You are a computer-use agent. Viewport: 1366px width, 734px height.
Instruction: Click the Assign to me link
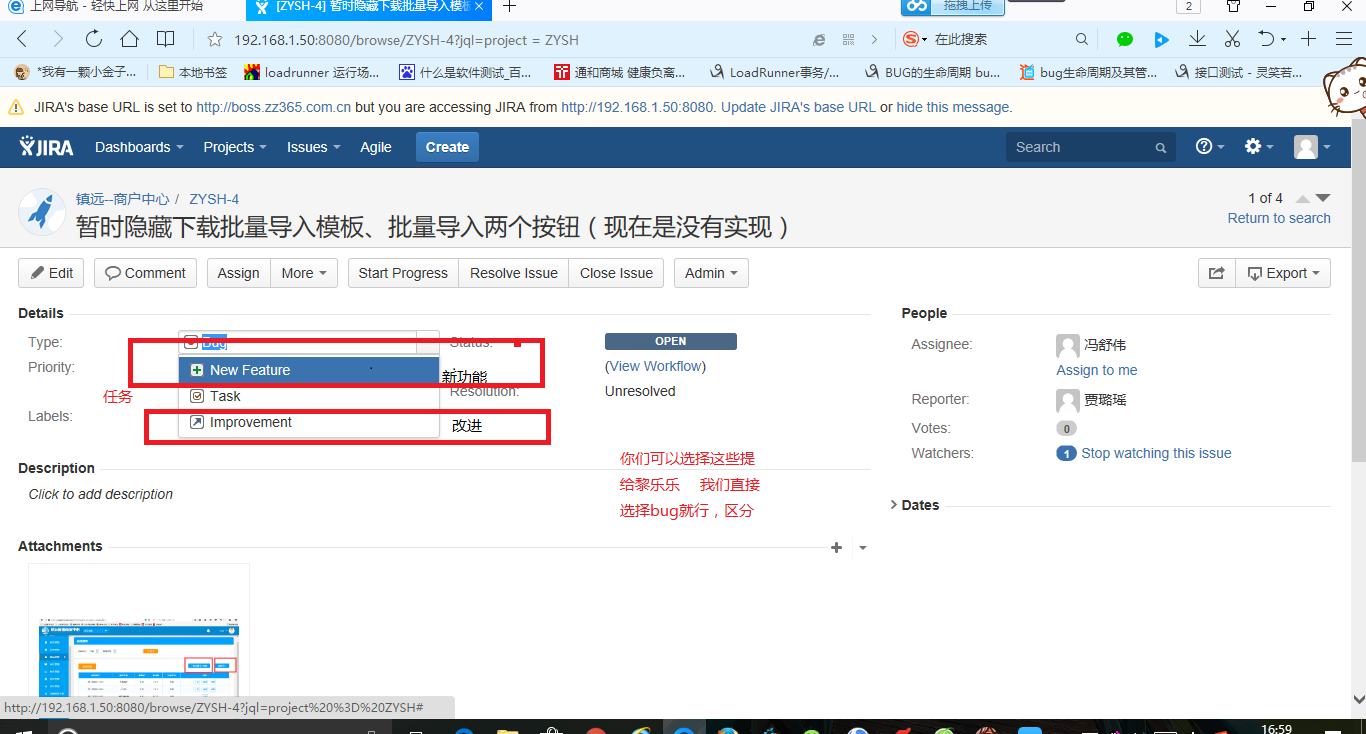1096,370
